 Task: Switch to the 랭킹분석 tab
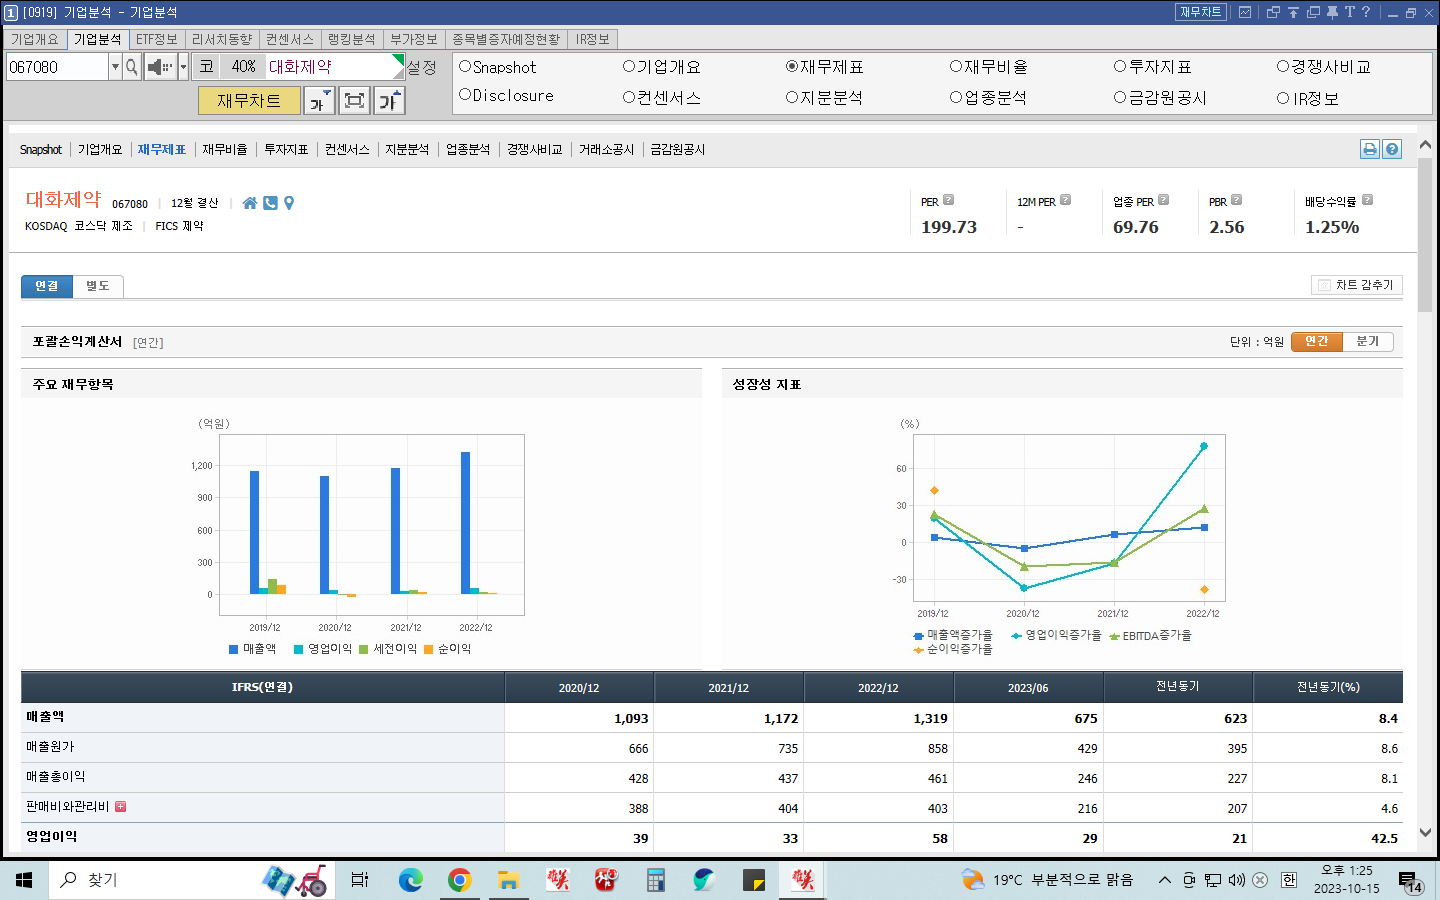tap(352, 39)
